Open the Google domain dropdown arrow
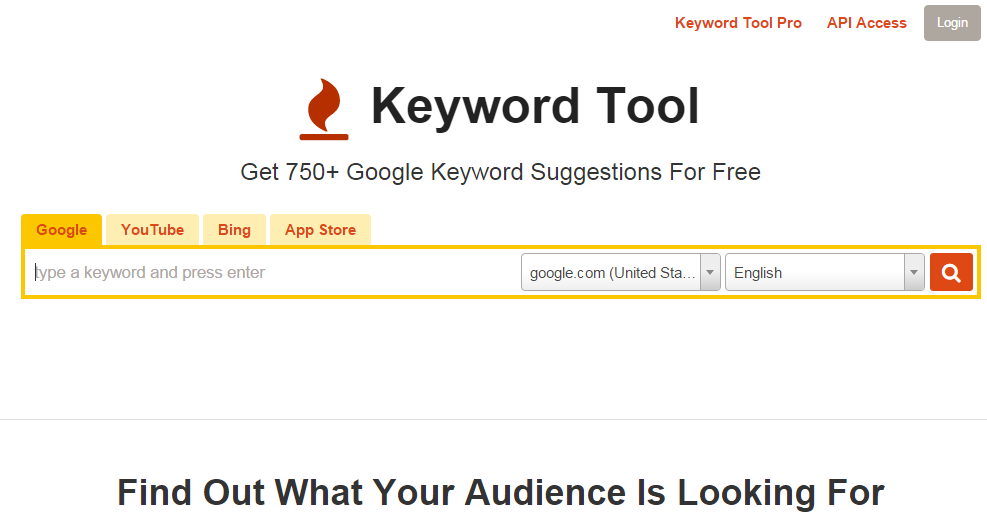 710,272
